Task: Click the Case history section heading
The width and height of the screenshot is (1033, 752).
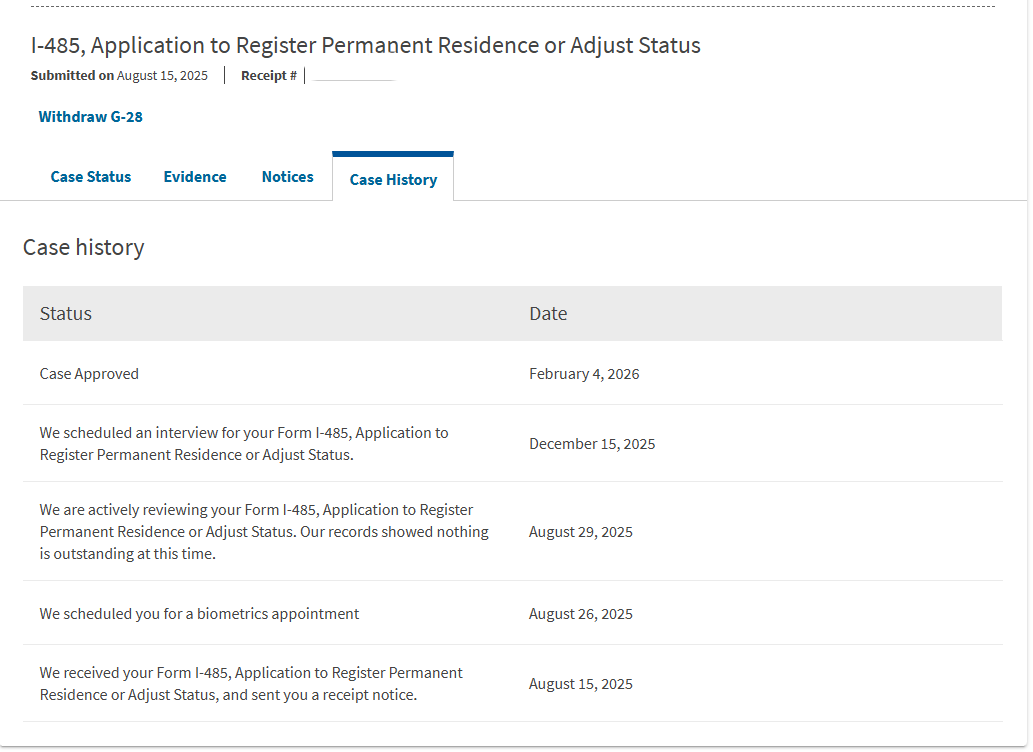Action: coord(84,248)
